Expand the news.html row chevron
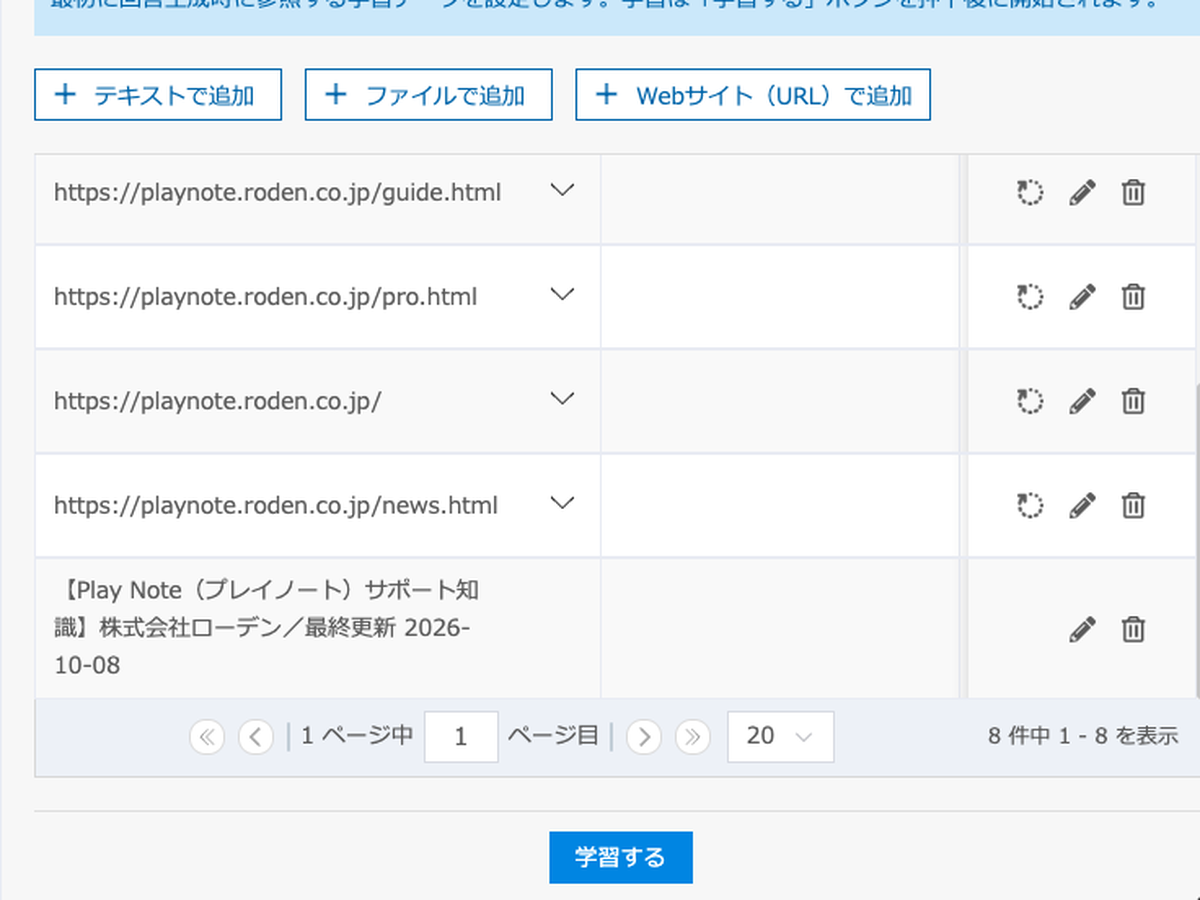The image size is (1200, 900). tap(564, 502)
